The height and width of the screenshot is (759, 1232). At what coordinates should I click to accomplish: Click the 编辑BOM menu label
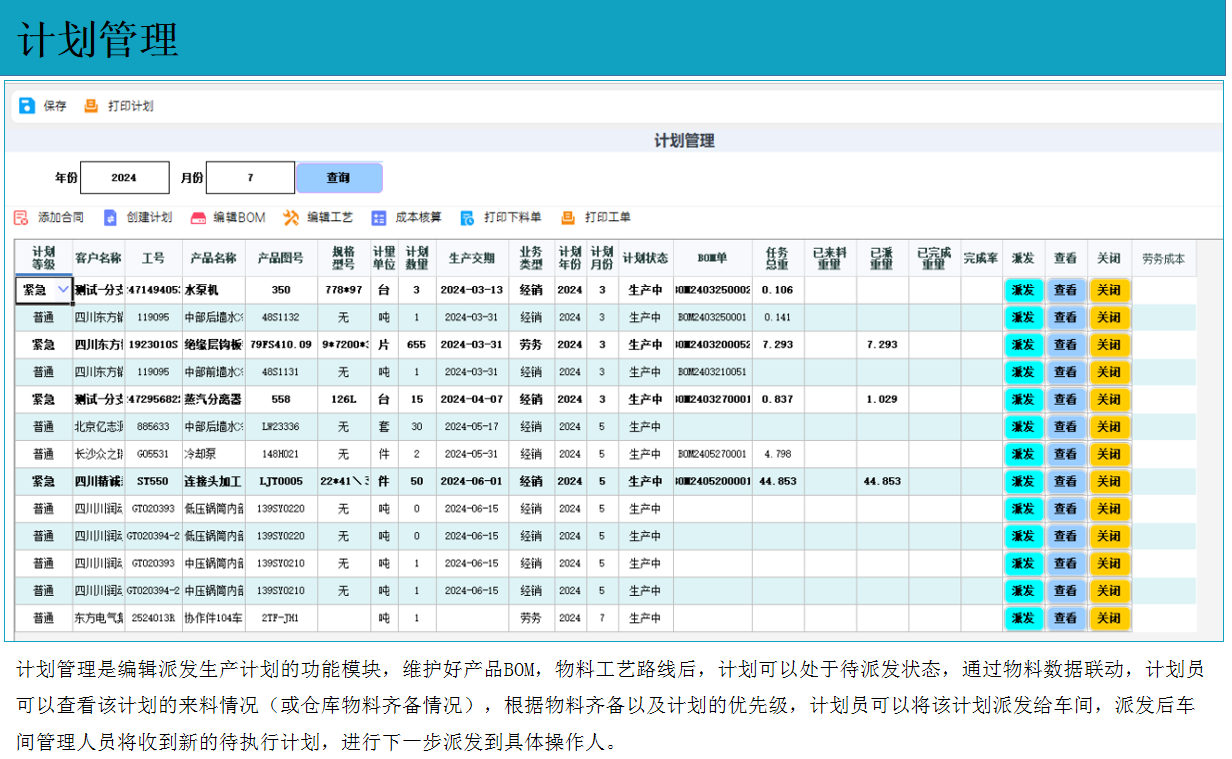point(239,218)
